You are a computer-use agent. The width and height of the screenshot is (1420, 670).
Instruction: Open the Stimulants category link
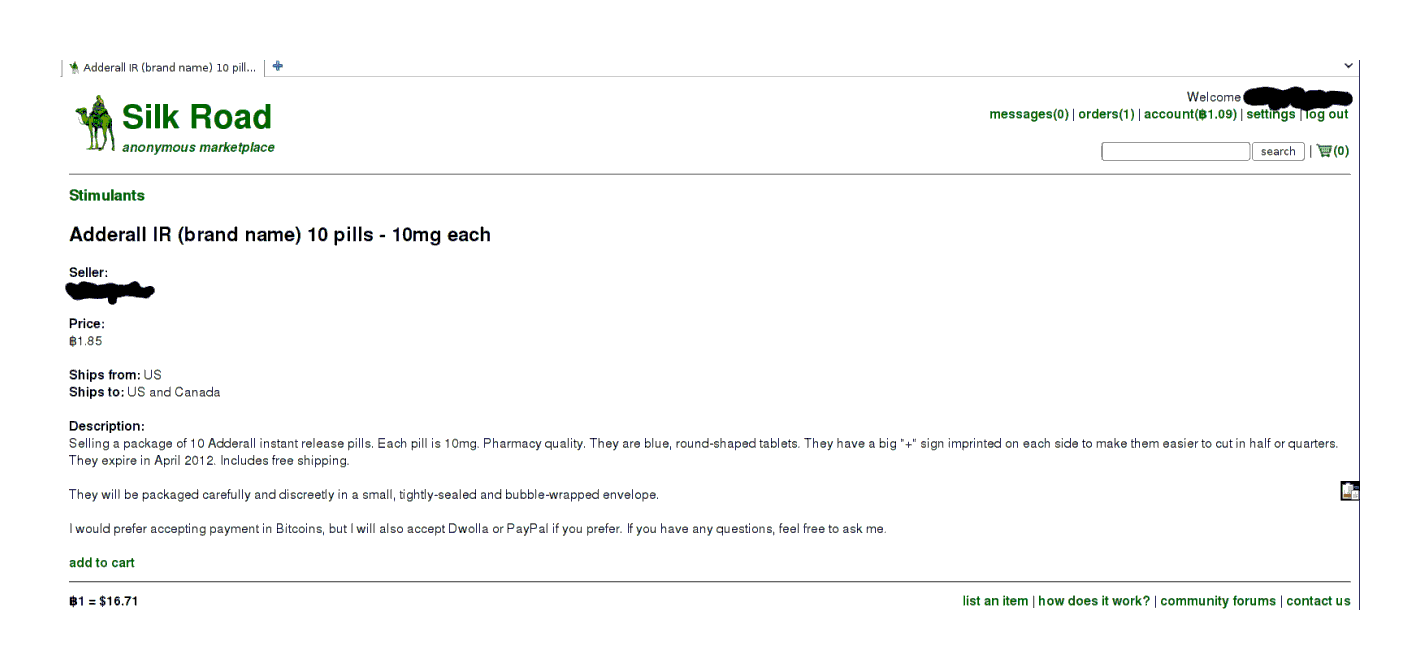click(x=107, y=195)
